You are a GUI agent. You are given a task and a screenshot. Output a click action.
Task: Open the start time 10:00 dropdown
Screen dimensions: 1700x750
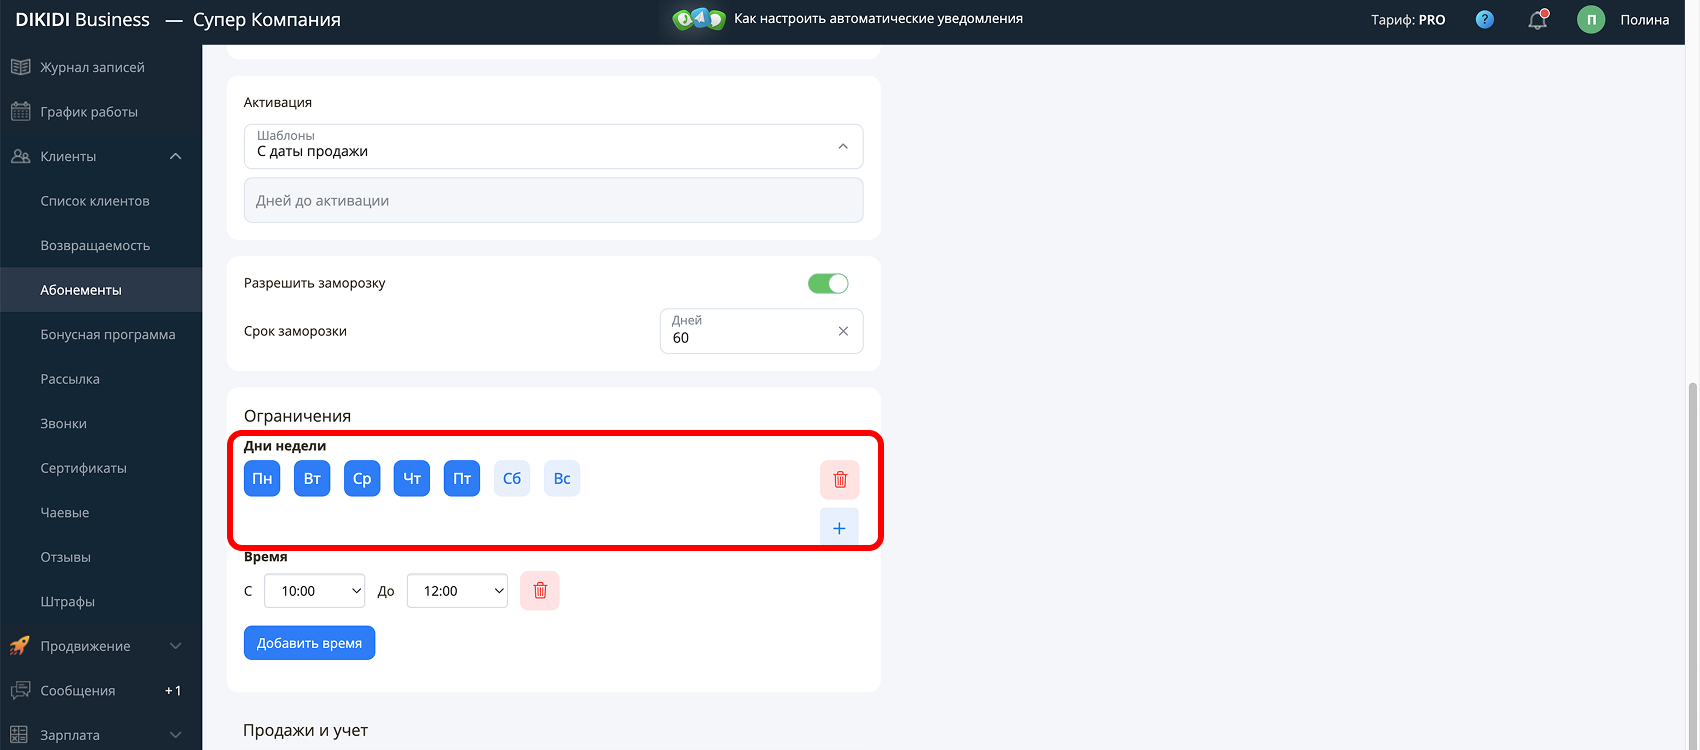314,591
